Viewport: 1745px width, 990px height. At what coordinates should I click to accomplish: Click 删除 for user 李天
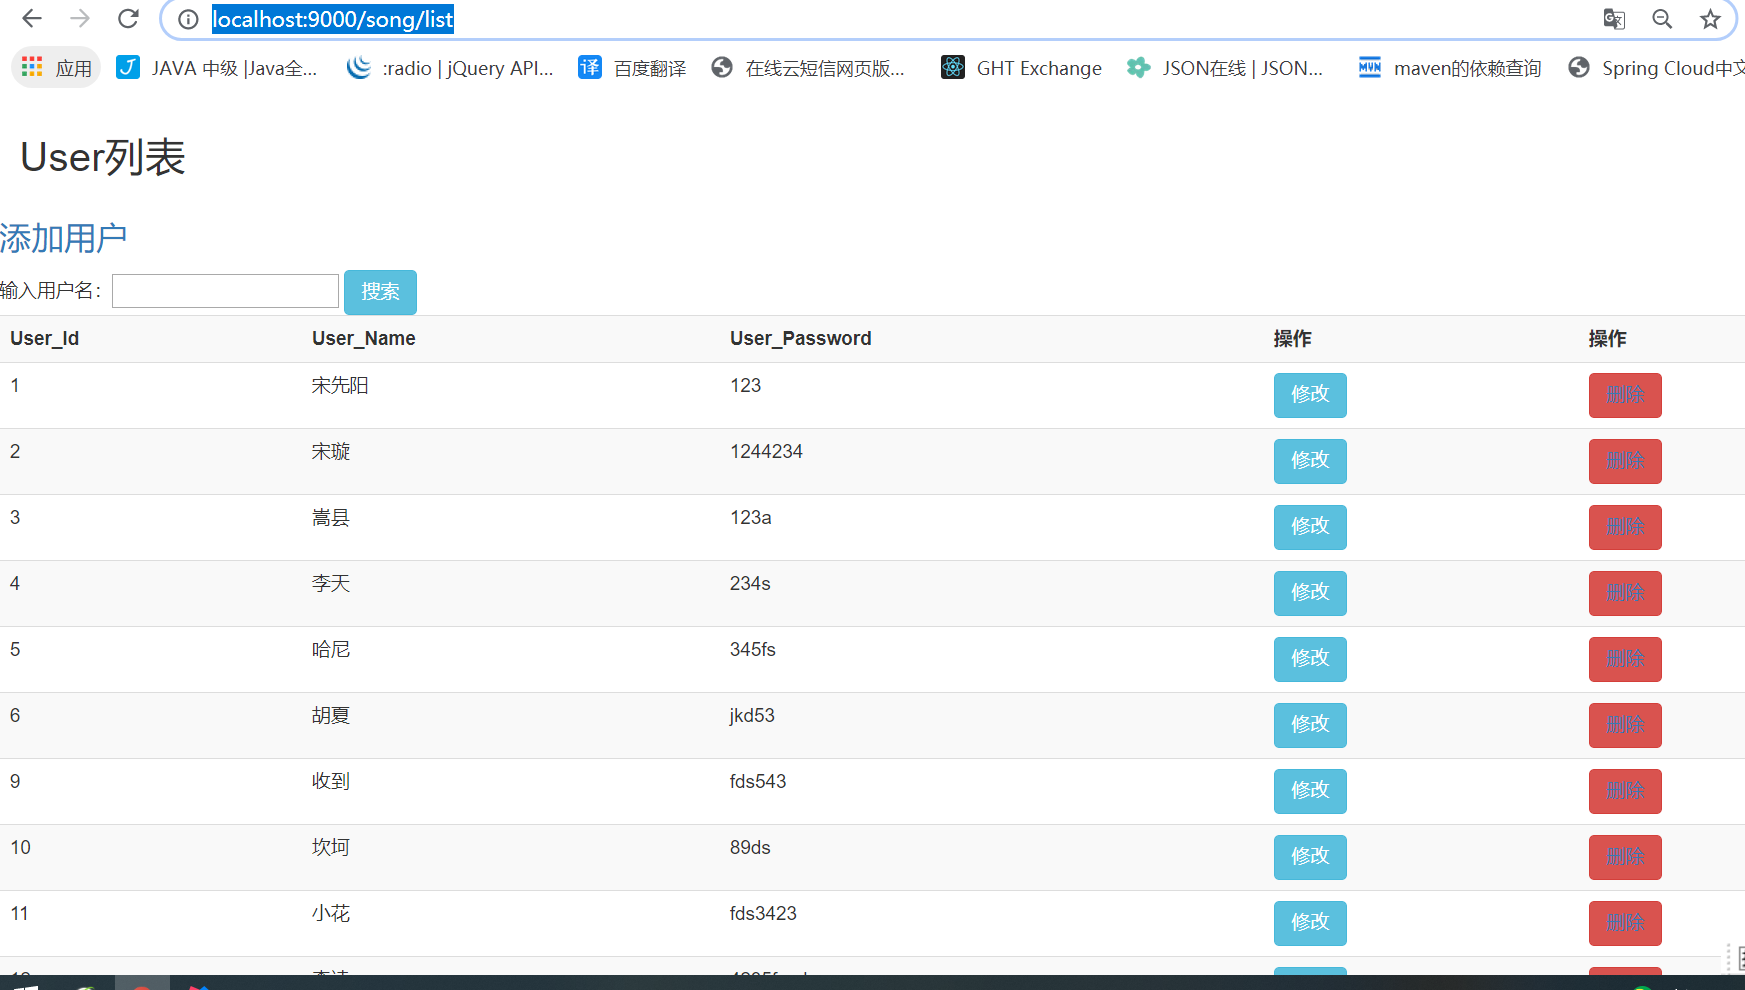point(1625,593)
